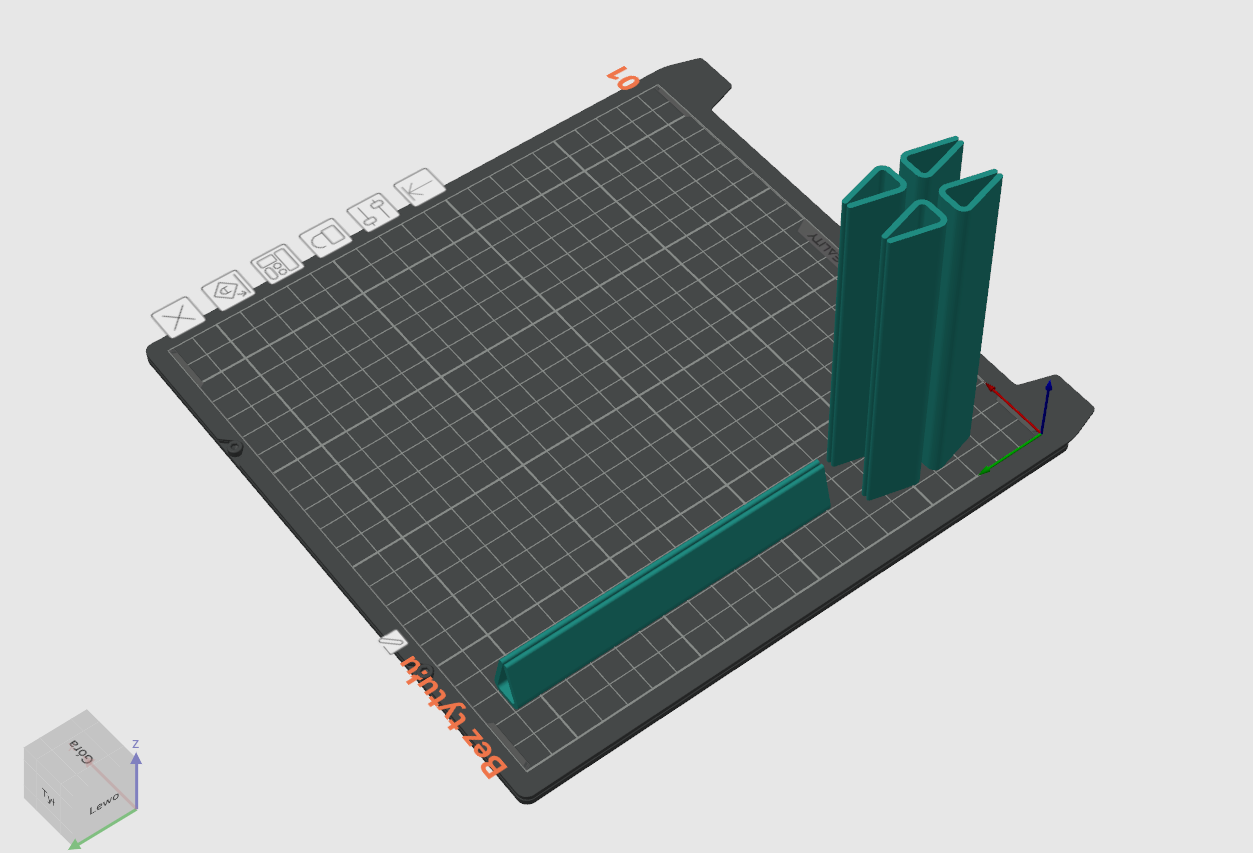The width and height of the screenshot is (1253, 853).
Task: Click the orange plate number 01
Action: [622, 77]
